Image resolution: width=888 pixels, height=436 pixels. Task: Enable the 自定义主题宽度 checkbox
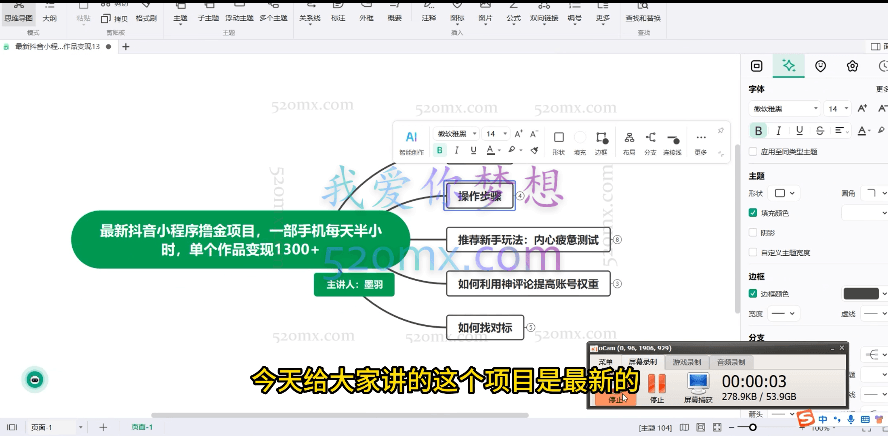753,253
